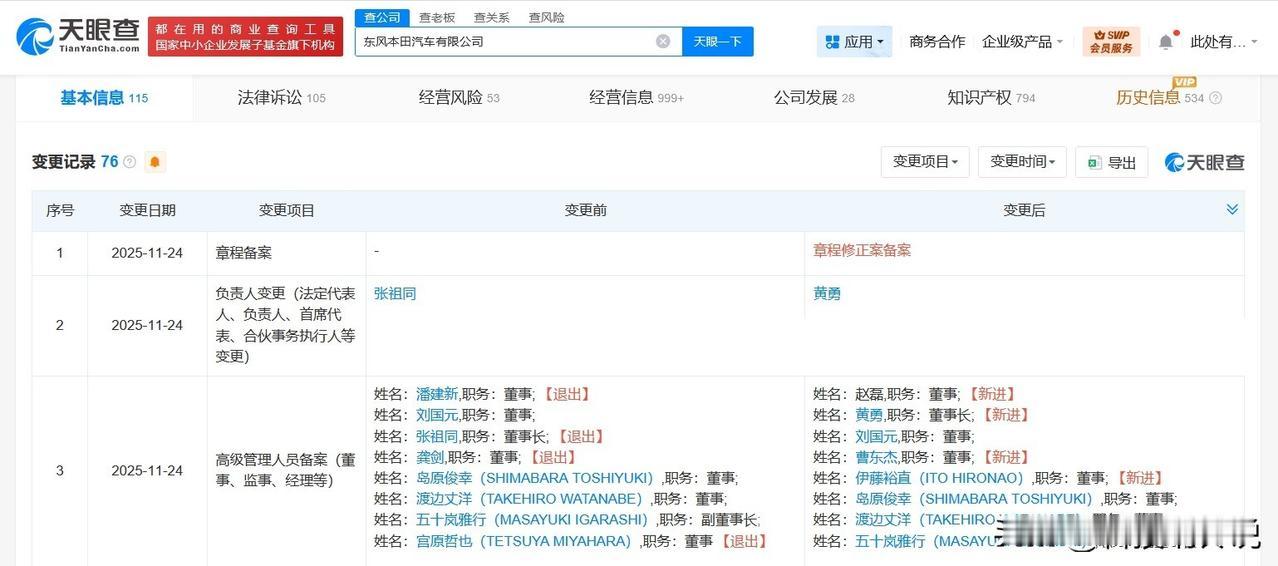Clear the search field with the X icon

click(663, 41)
